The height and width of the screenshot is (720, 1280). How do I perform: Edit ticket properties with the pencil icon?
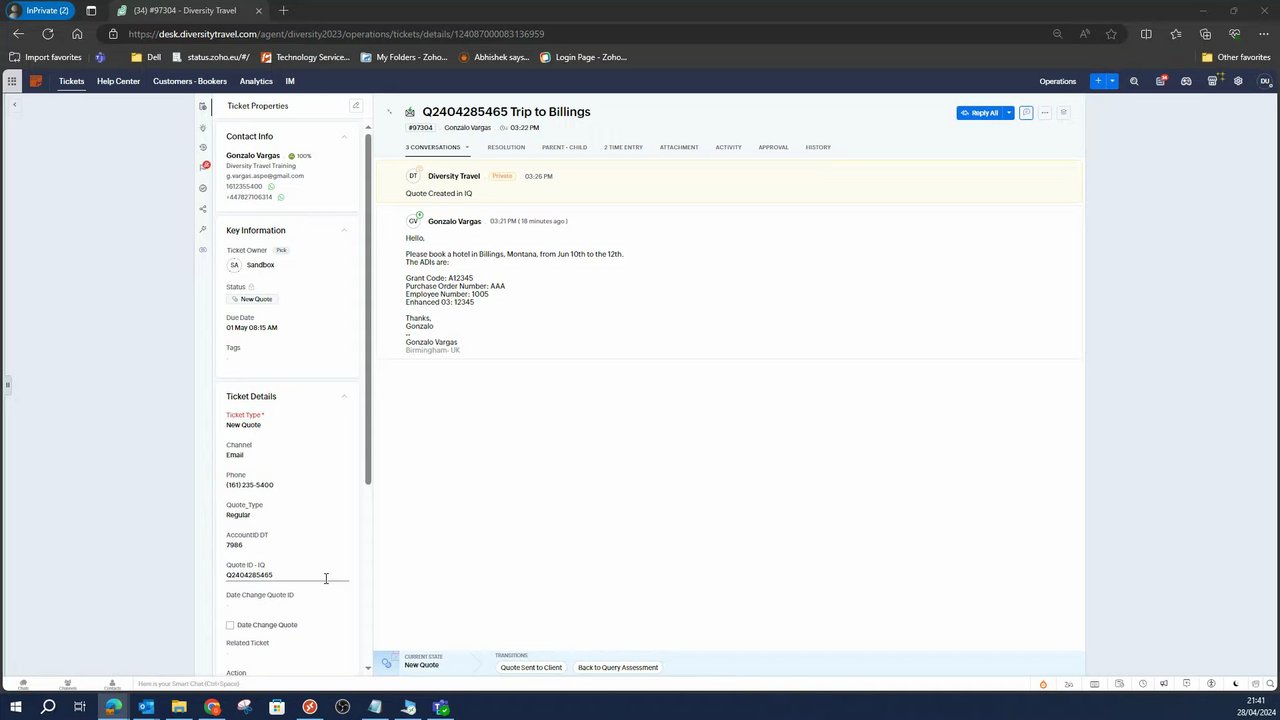[x=355, y=106]
